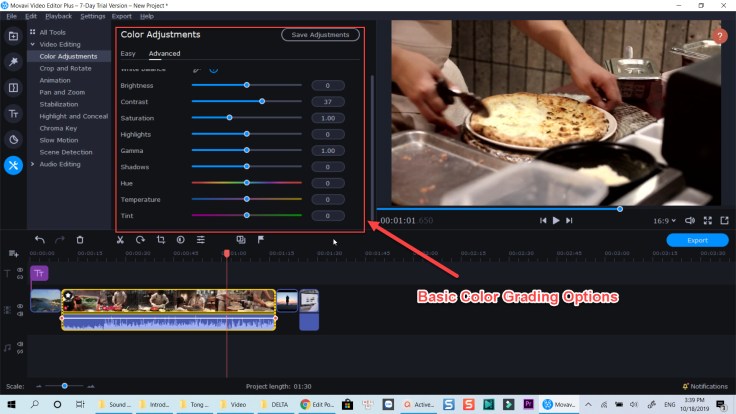
Task: Open the Filters magic wand tab
Action: (x=13, y=61)
